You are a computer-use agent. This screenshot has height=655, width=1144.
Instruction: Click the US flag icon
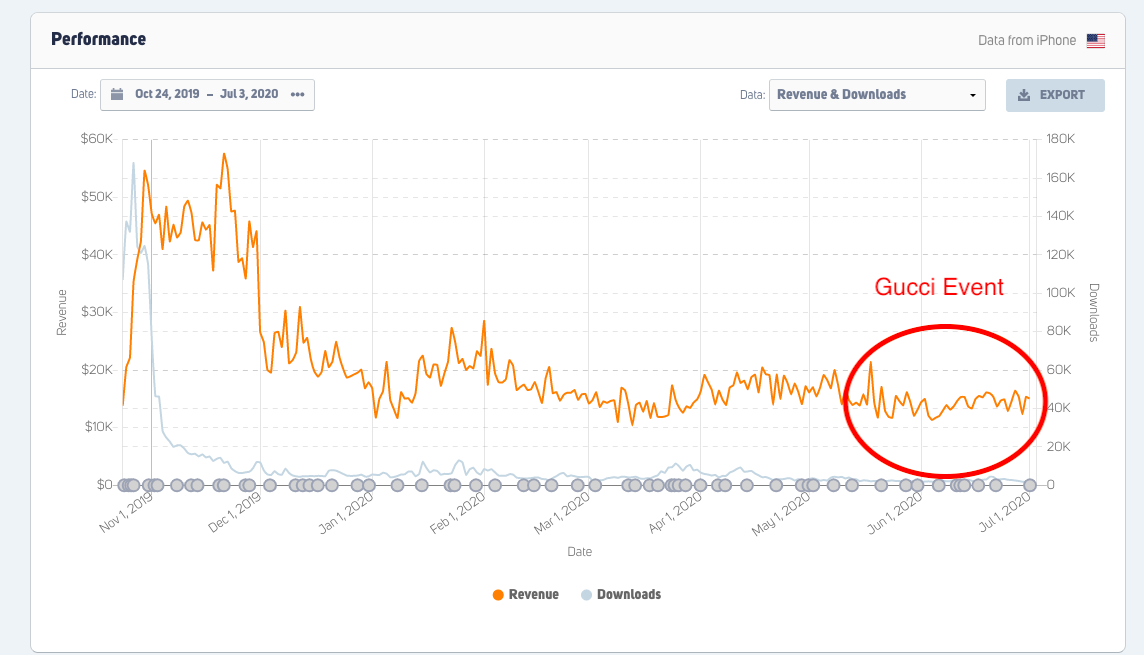(1096, 41)
